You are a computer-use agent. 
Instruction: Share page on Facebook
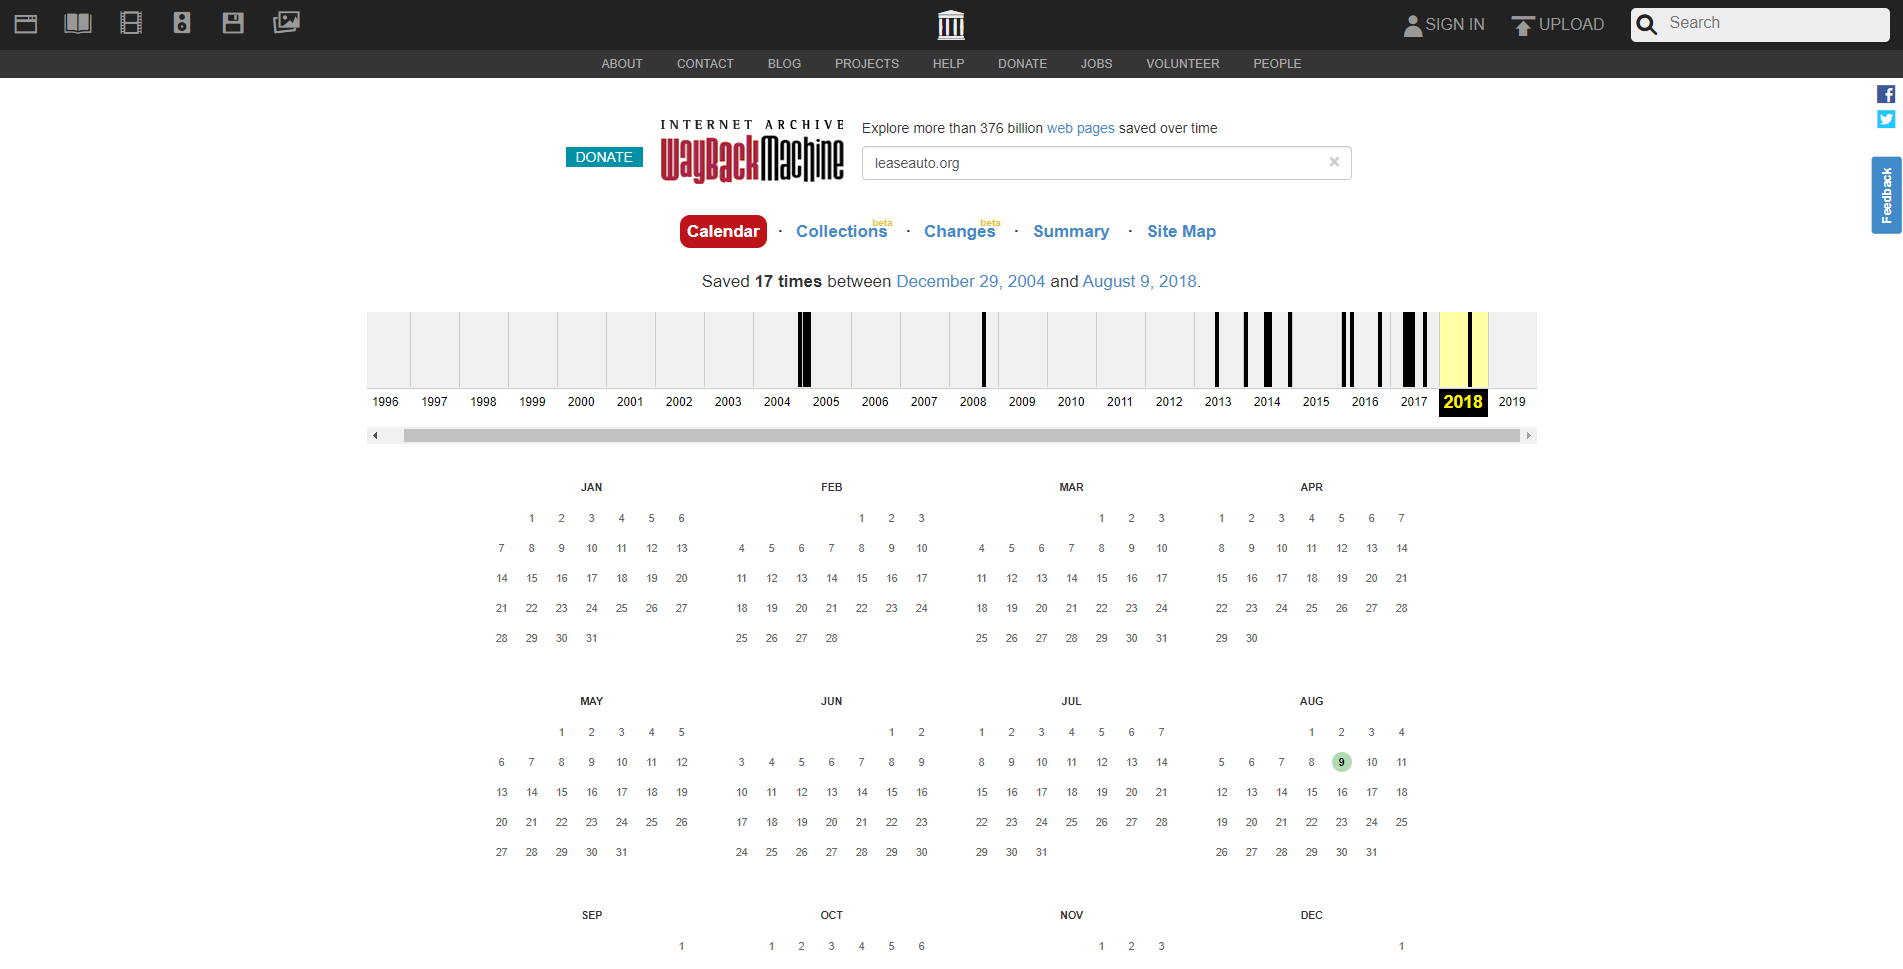pyautogui.click(x=1886, y=94)
